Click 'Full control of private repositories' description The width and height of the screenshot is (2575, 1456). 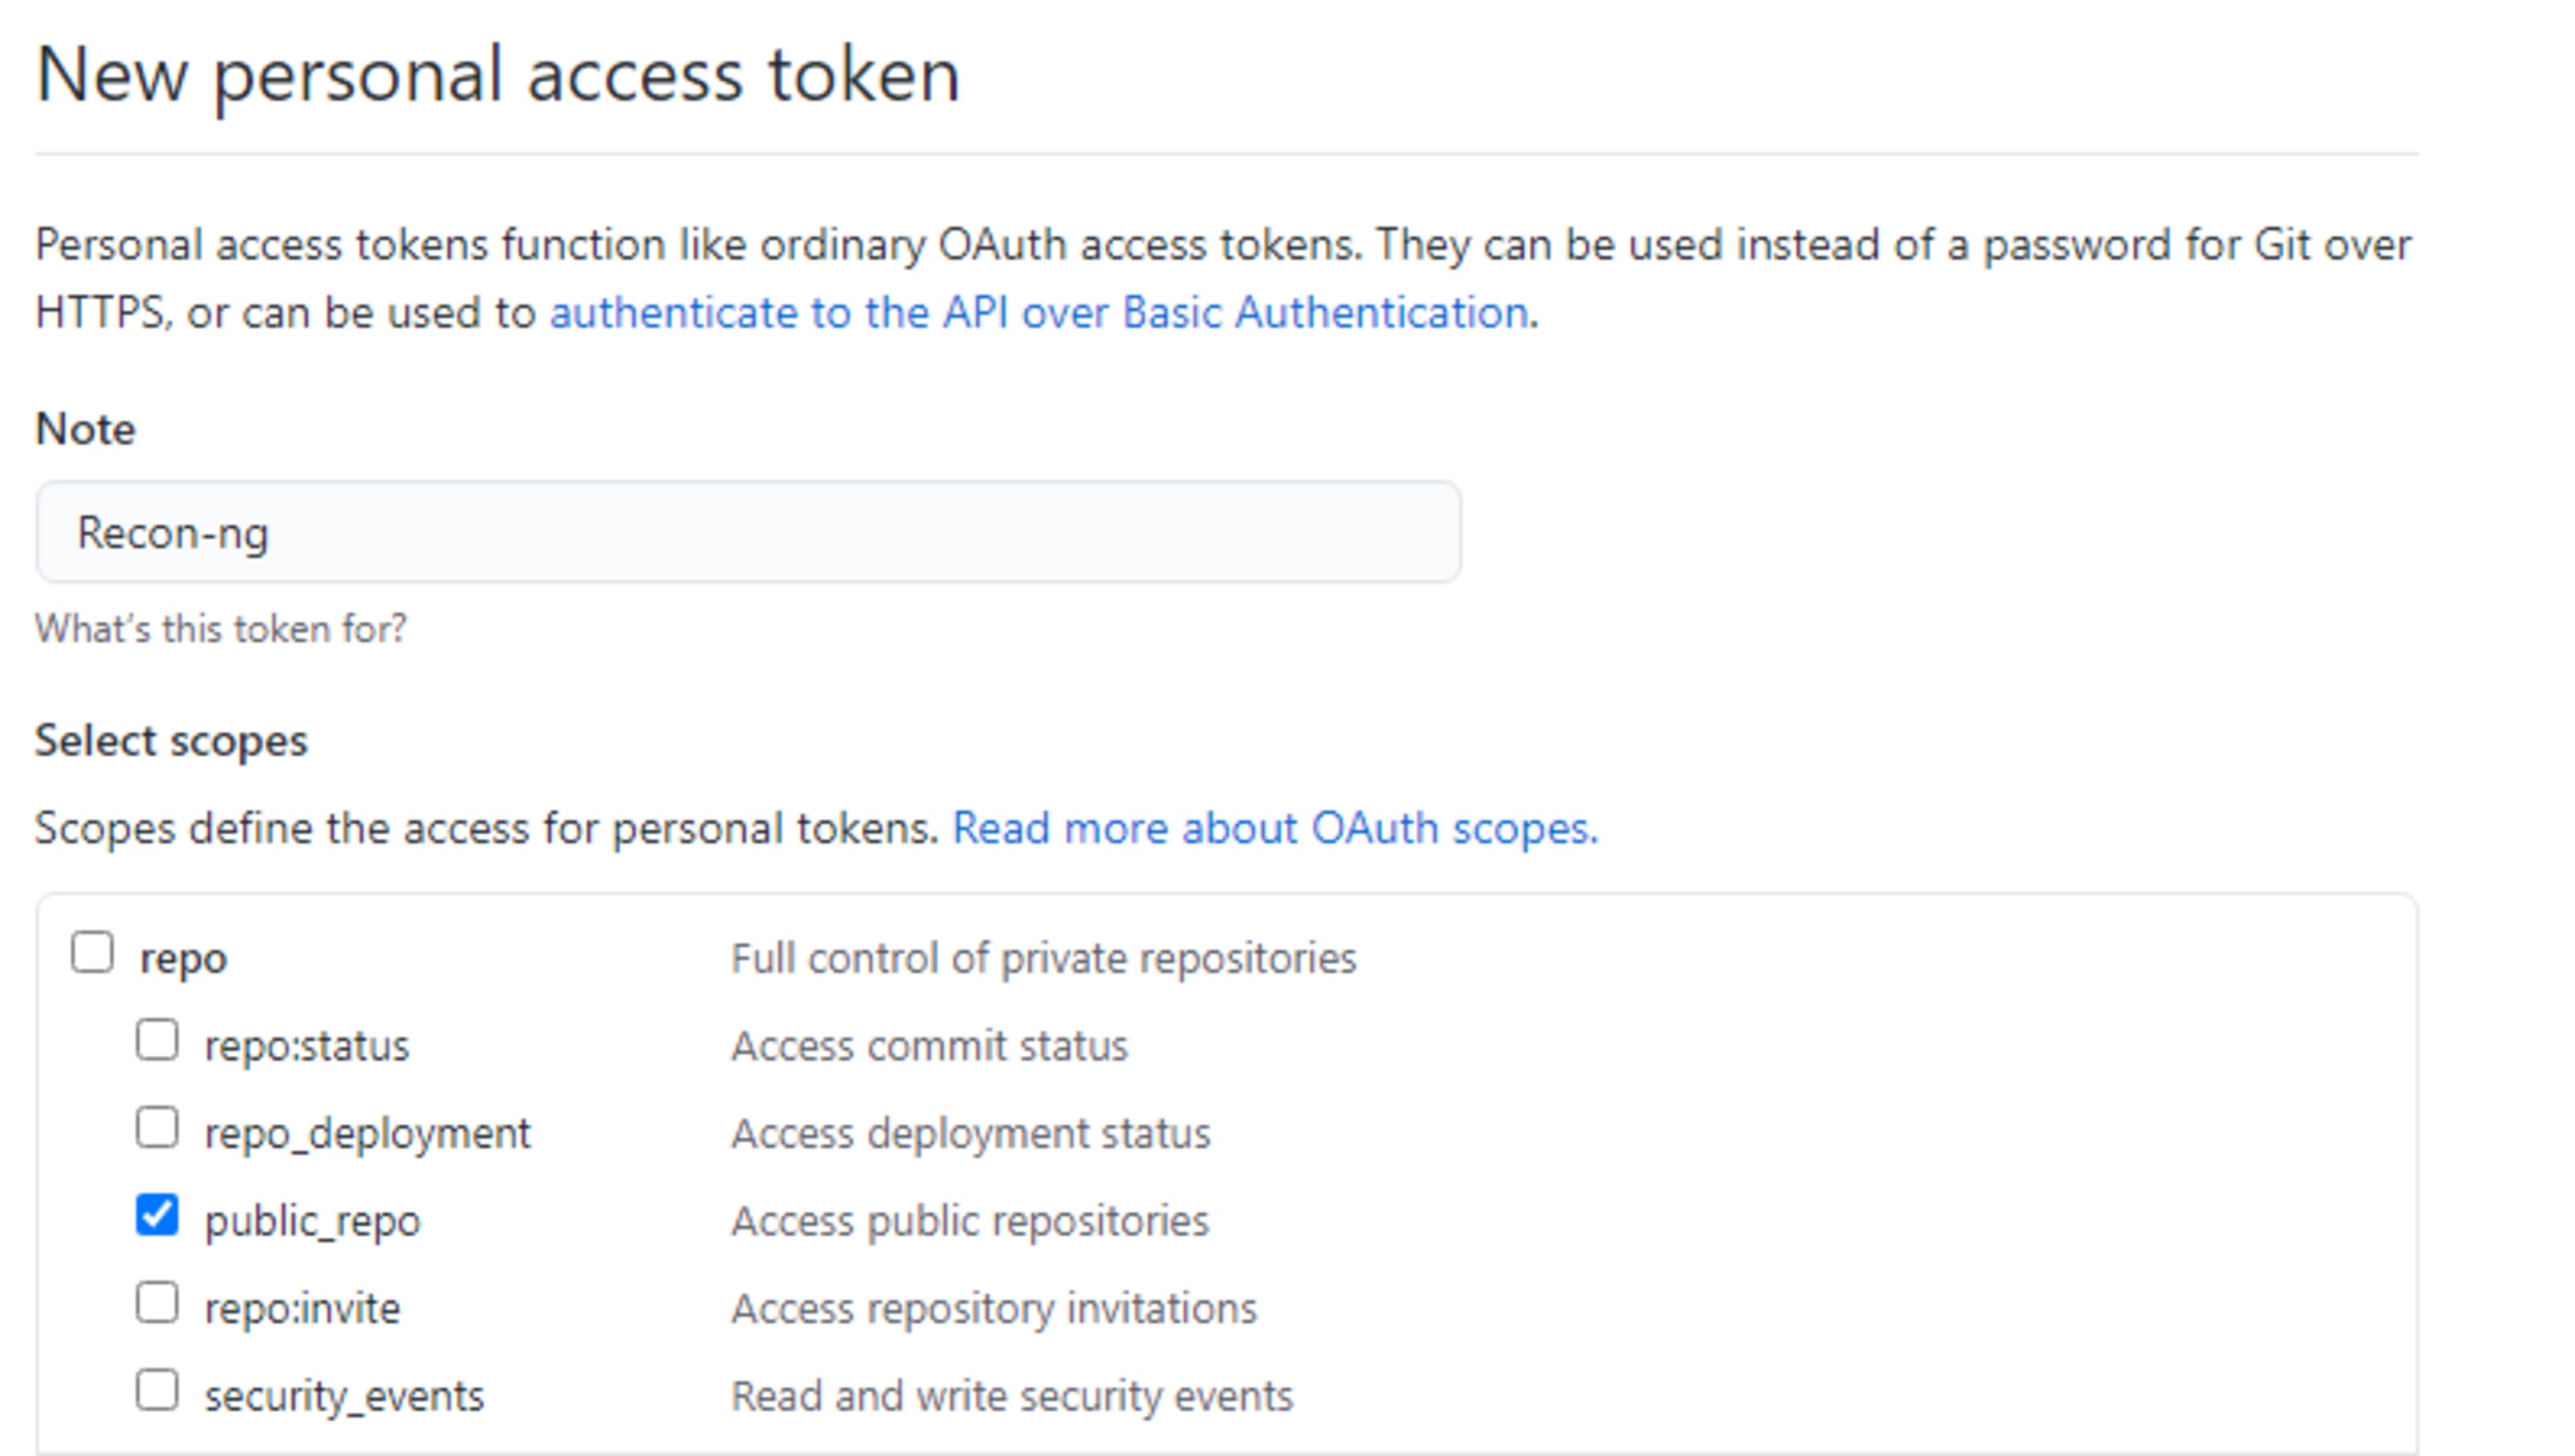point(1043,959)
